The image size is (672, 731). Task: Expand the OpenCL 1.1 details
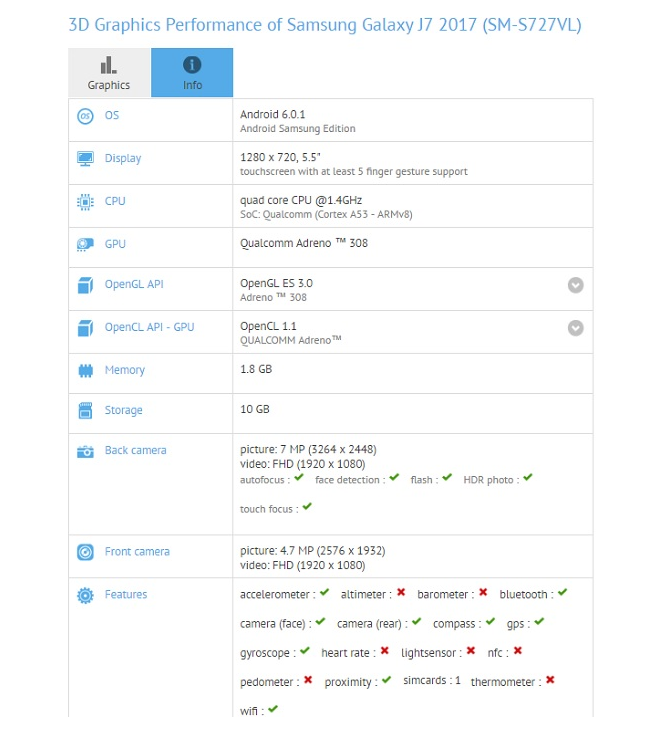tap(575, 328)
